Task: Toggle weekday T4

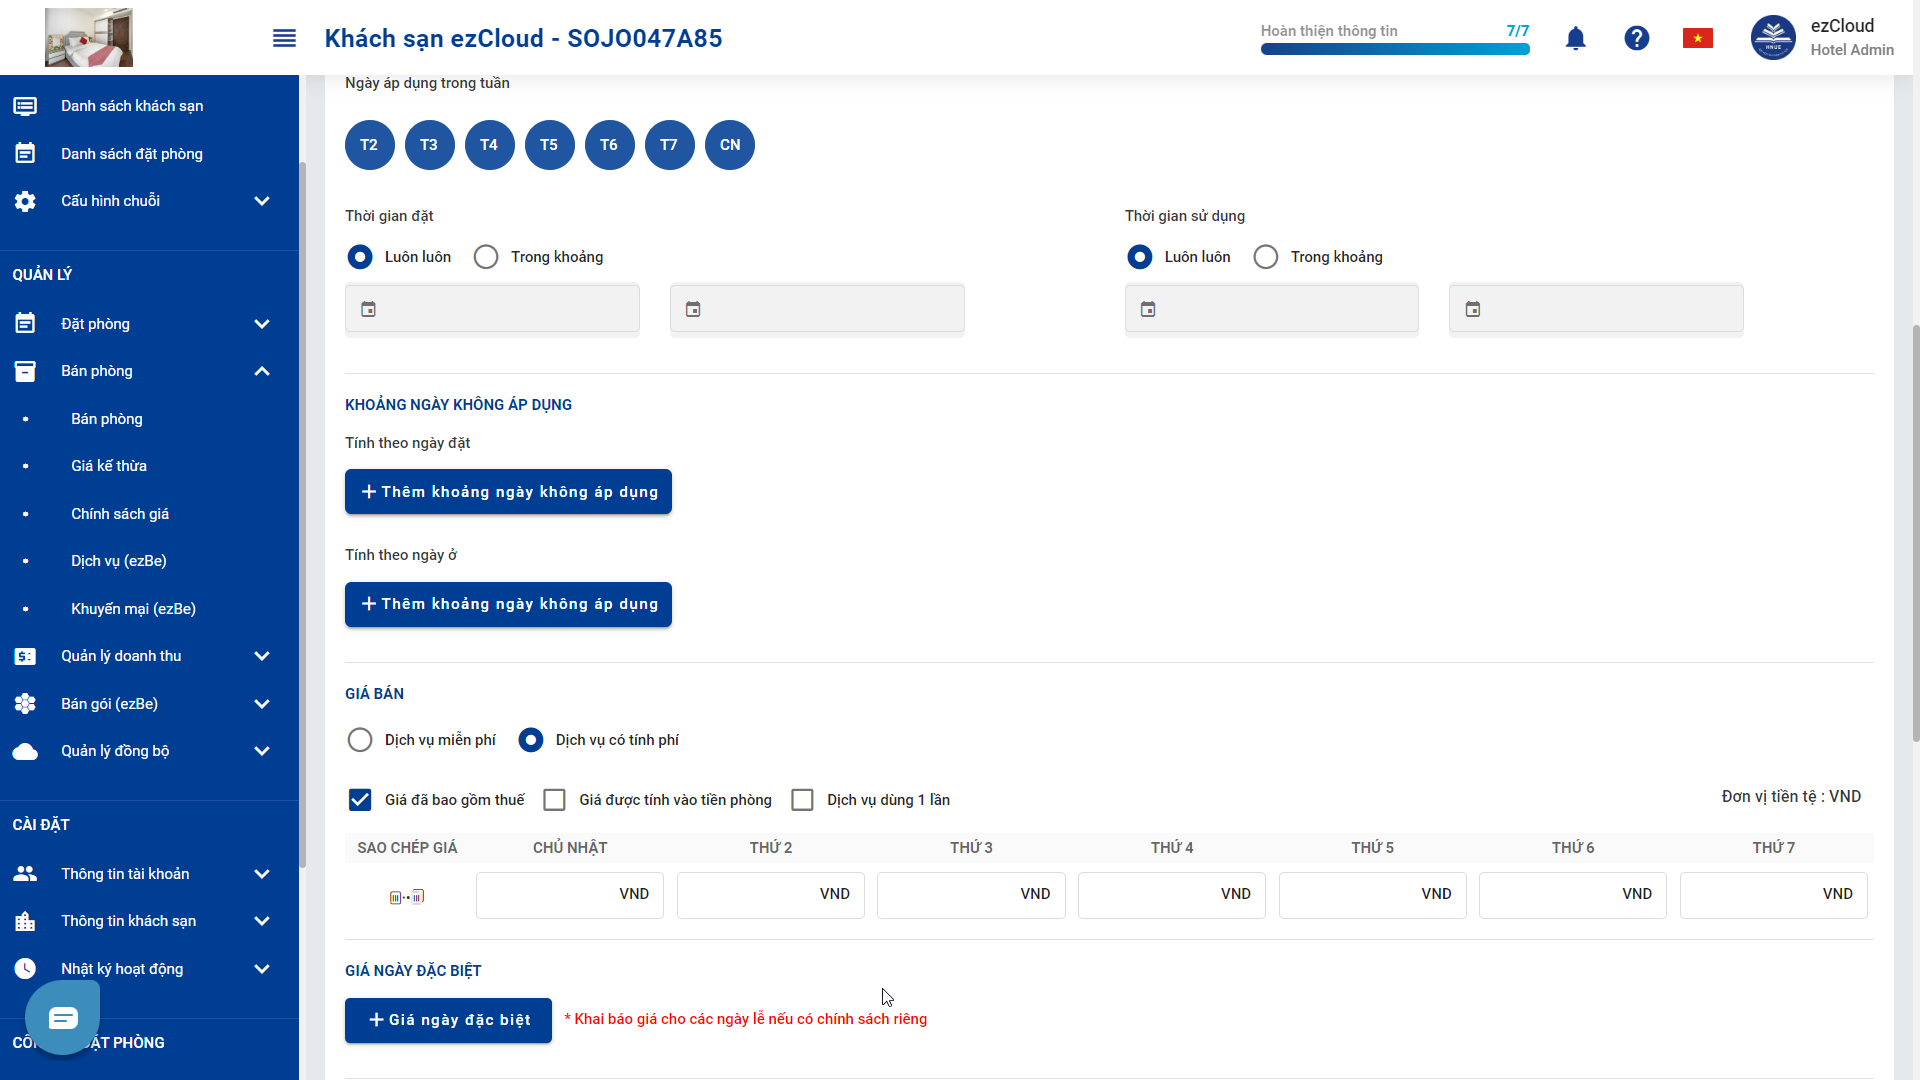Action: click(489, 145)
